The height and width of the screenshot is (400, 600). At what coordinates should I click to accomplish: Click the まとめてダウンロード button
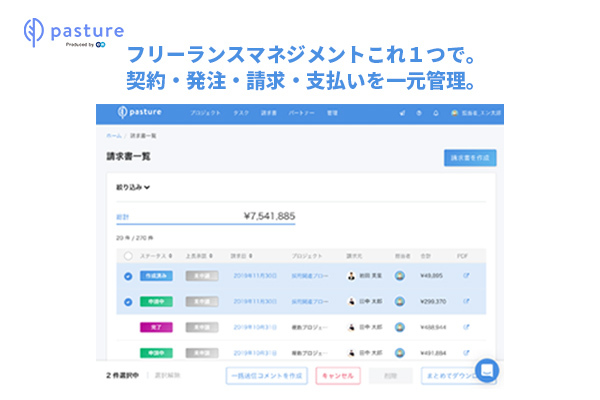[x=452, y=376]
